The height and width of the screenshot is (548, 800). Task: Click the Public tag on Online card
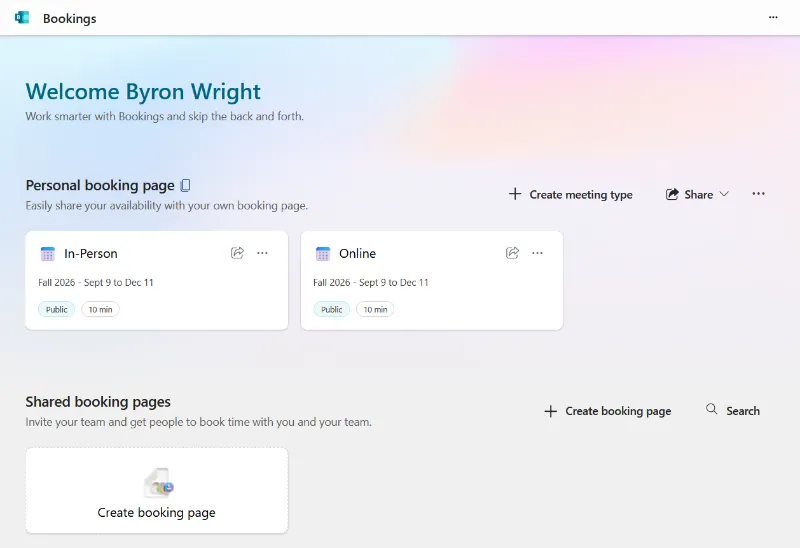point(332,309)
